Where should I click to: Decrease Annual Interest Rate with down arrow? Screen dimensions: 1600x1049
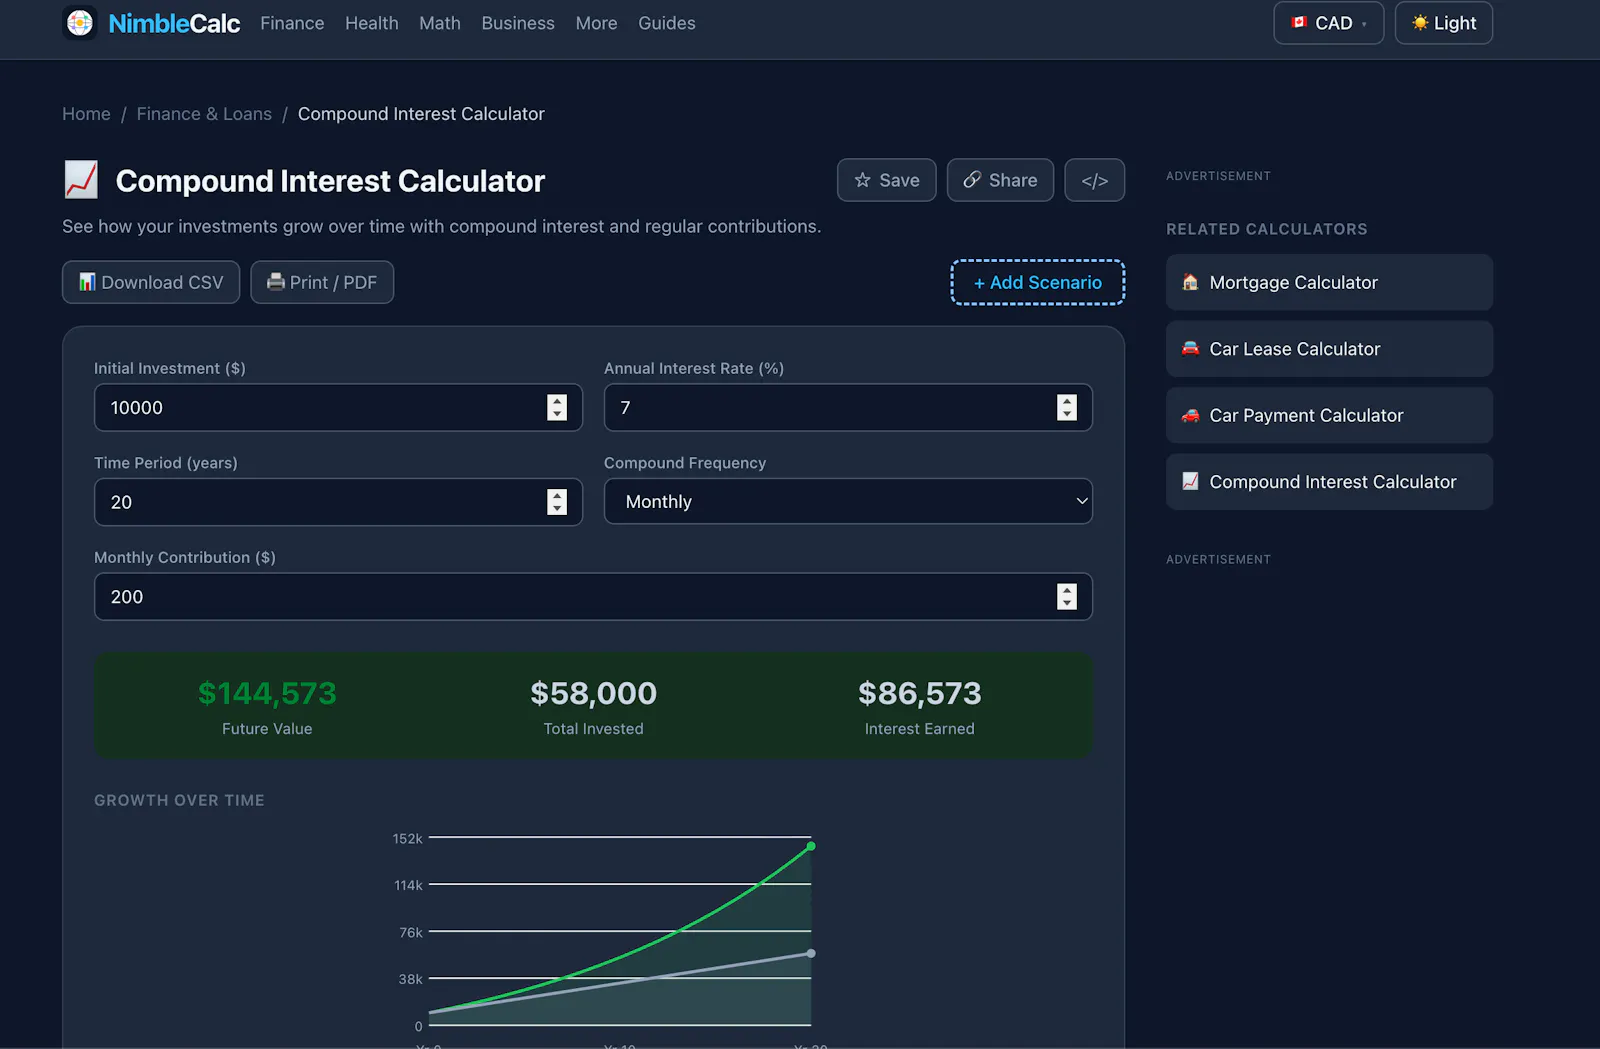click(1067, 414)
